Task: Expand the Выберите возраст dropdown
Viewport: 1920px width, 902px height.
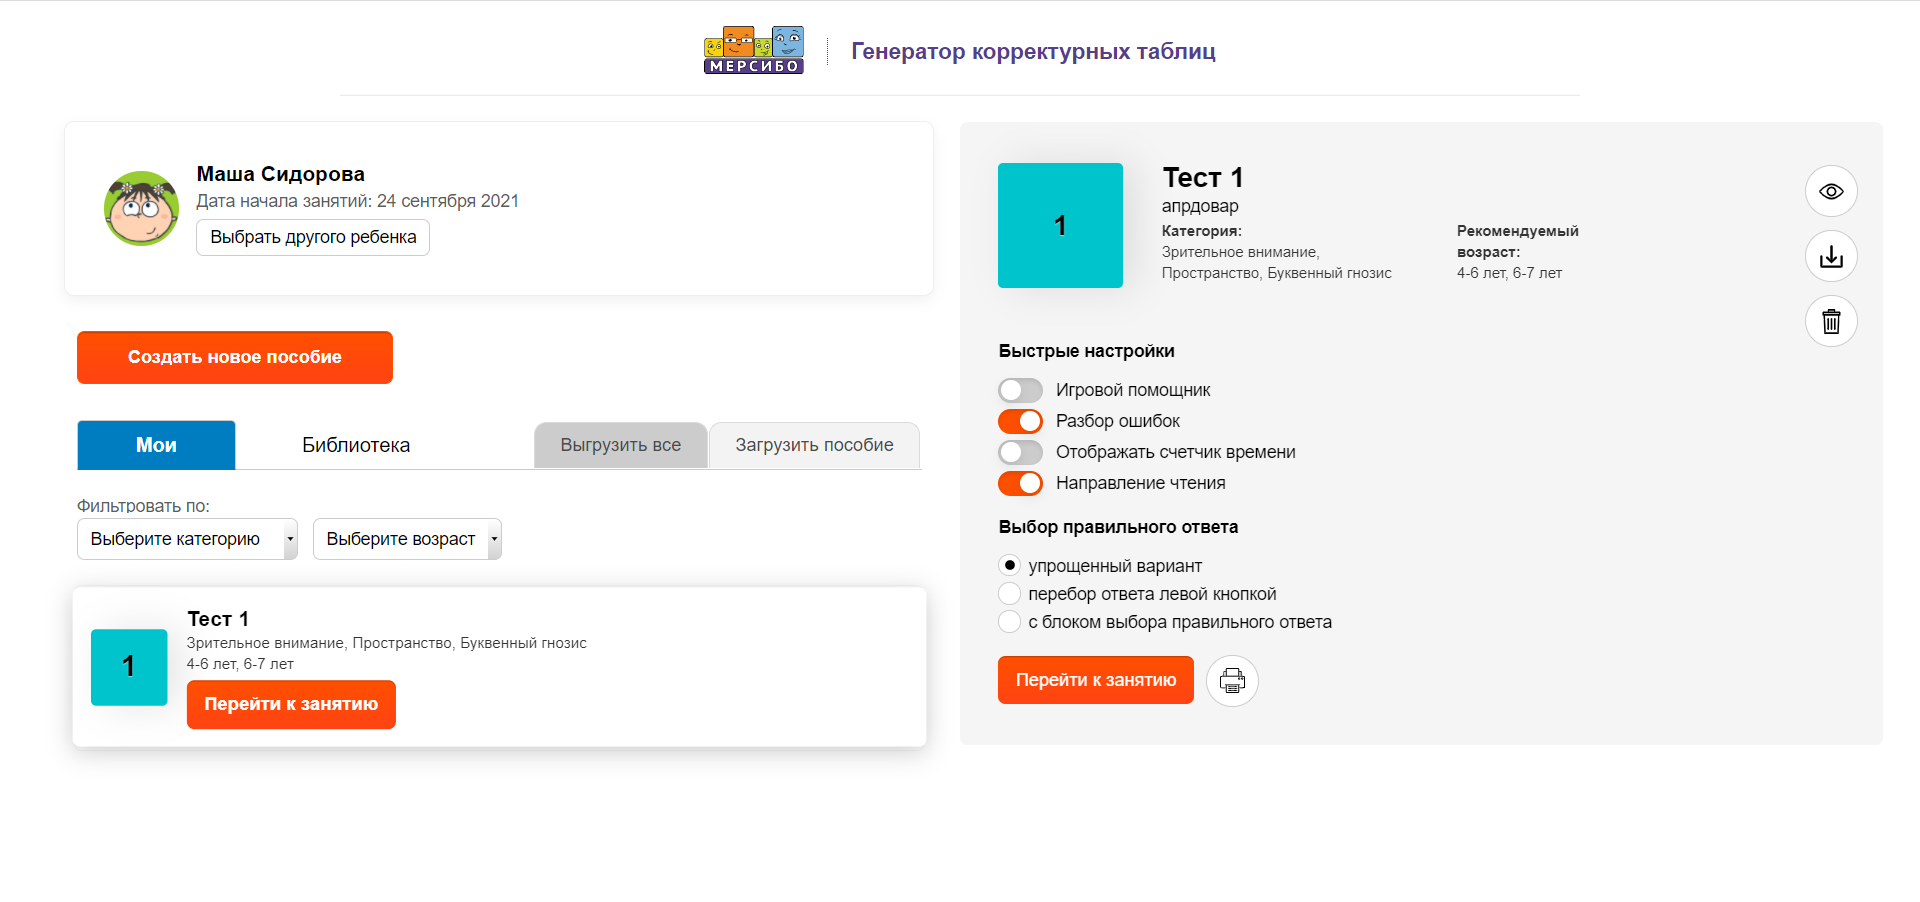Action: [x=407, y=539]
